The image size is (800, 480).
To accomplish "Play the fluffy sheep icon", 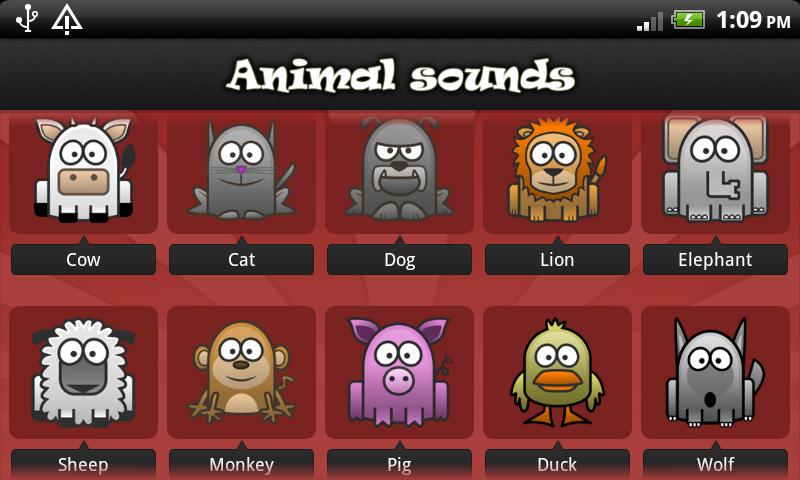I will coord(84,372).
